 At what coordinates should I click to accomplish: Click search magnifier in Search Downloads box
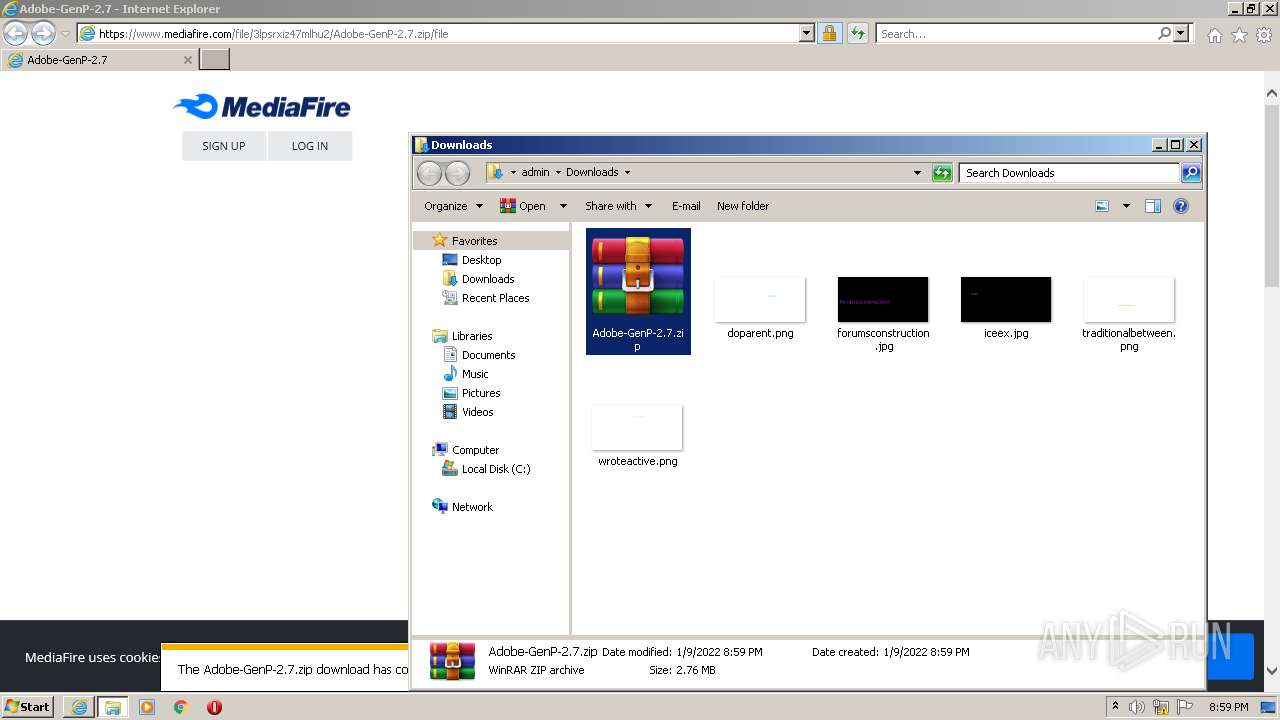1190,173
